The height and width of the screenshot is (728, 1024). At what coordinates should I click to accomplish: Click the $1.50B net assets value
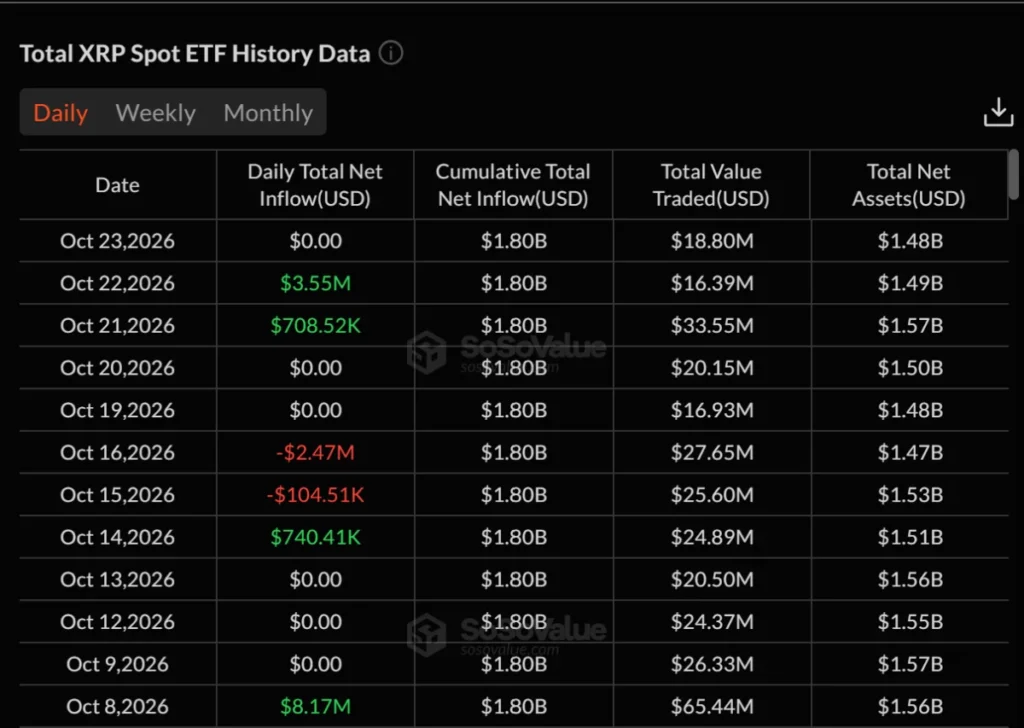point(910,368)
